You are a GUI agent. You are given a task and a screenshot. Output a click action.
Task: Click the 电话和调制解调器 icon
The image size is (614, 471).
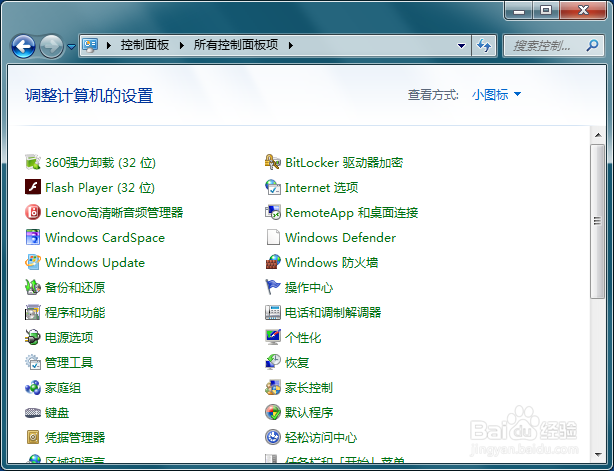click(273, 313)
